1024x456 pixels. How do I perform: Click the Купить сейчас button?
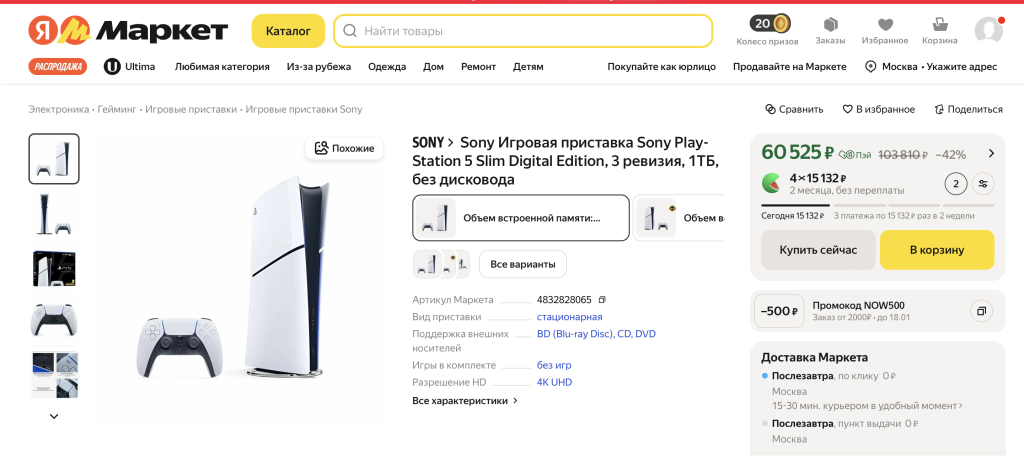pyautogui.click(x=818, y=250)
